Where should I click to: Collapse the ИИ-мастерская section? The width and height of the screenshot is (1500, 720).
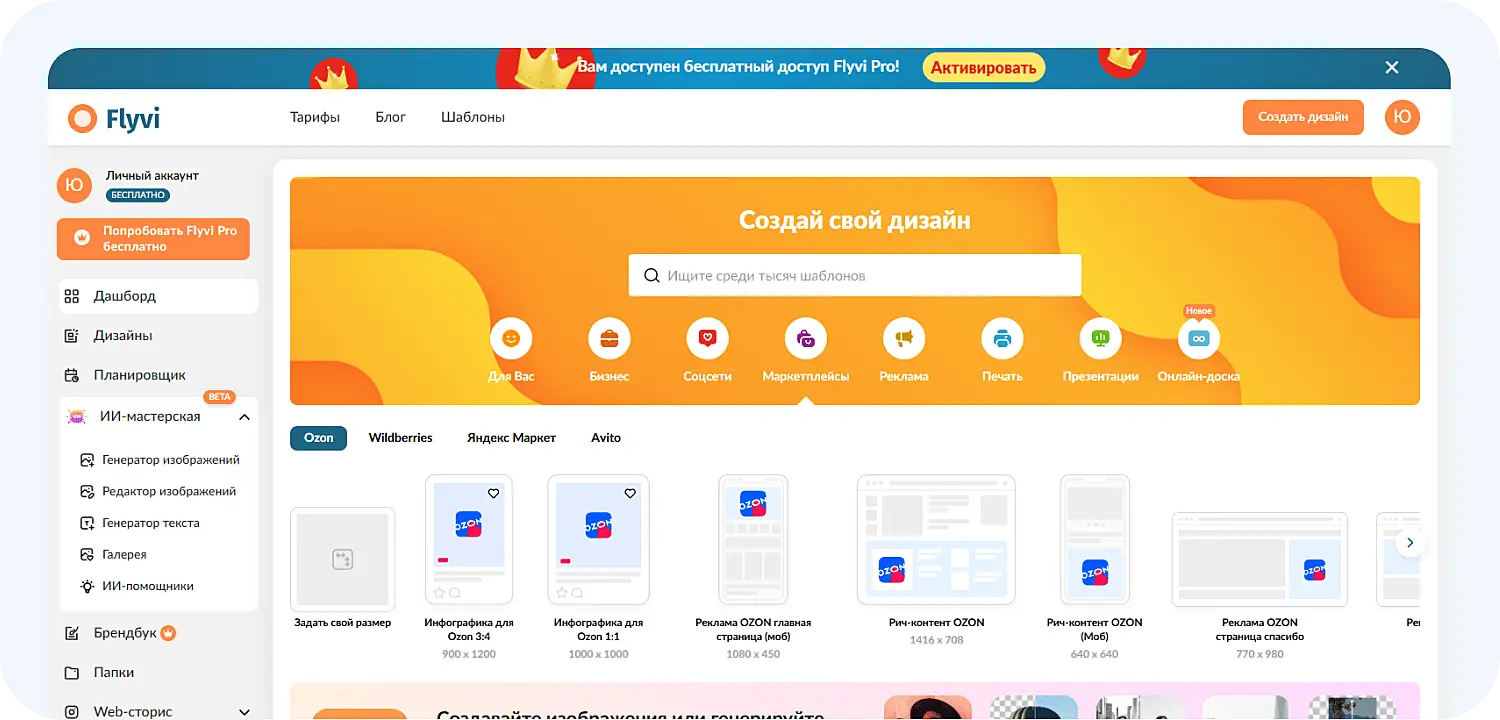click(244, 416)
